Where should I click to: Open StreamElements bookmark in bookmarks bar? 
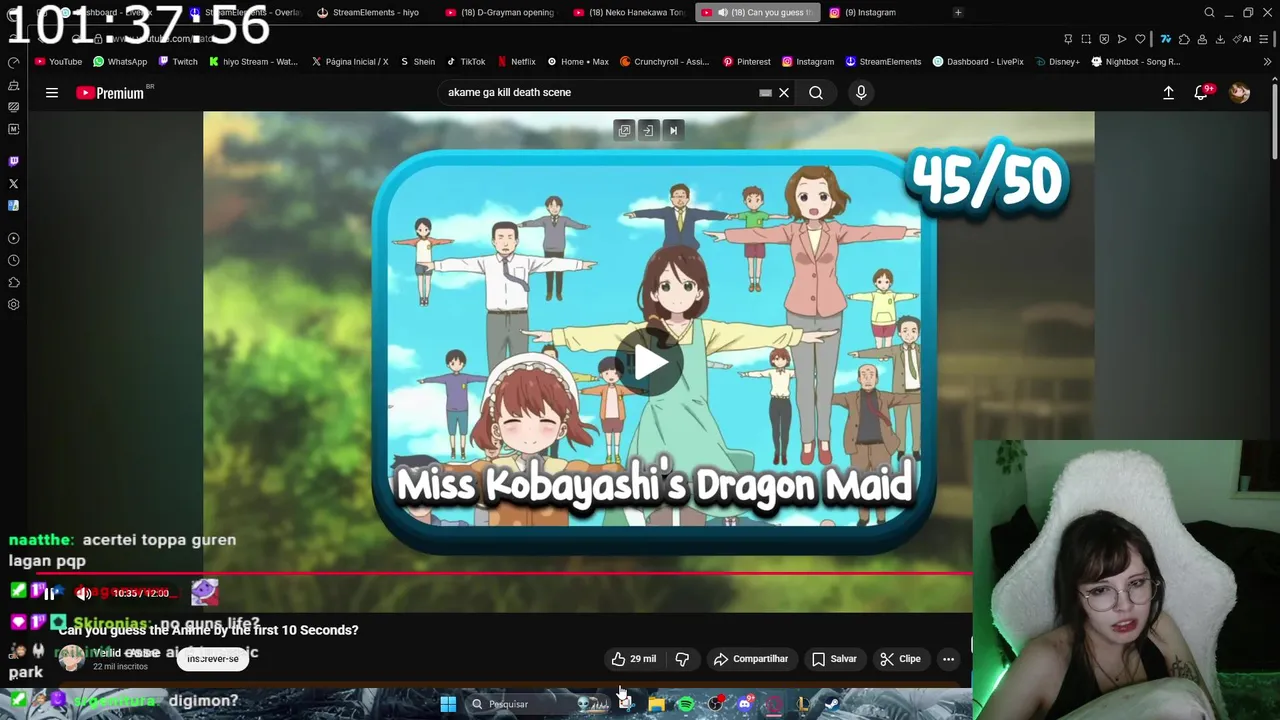883,62
